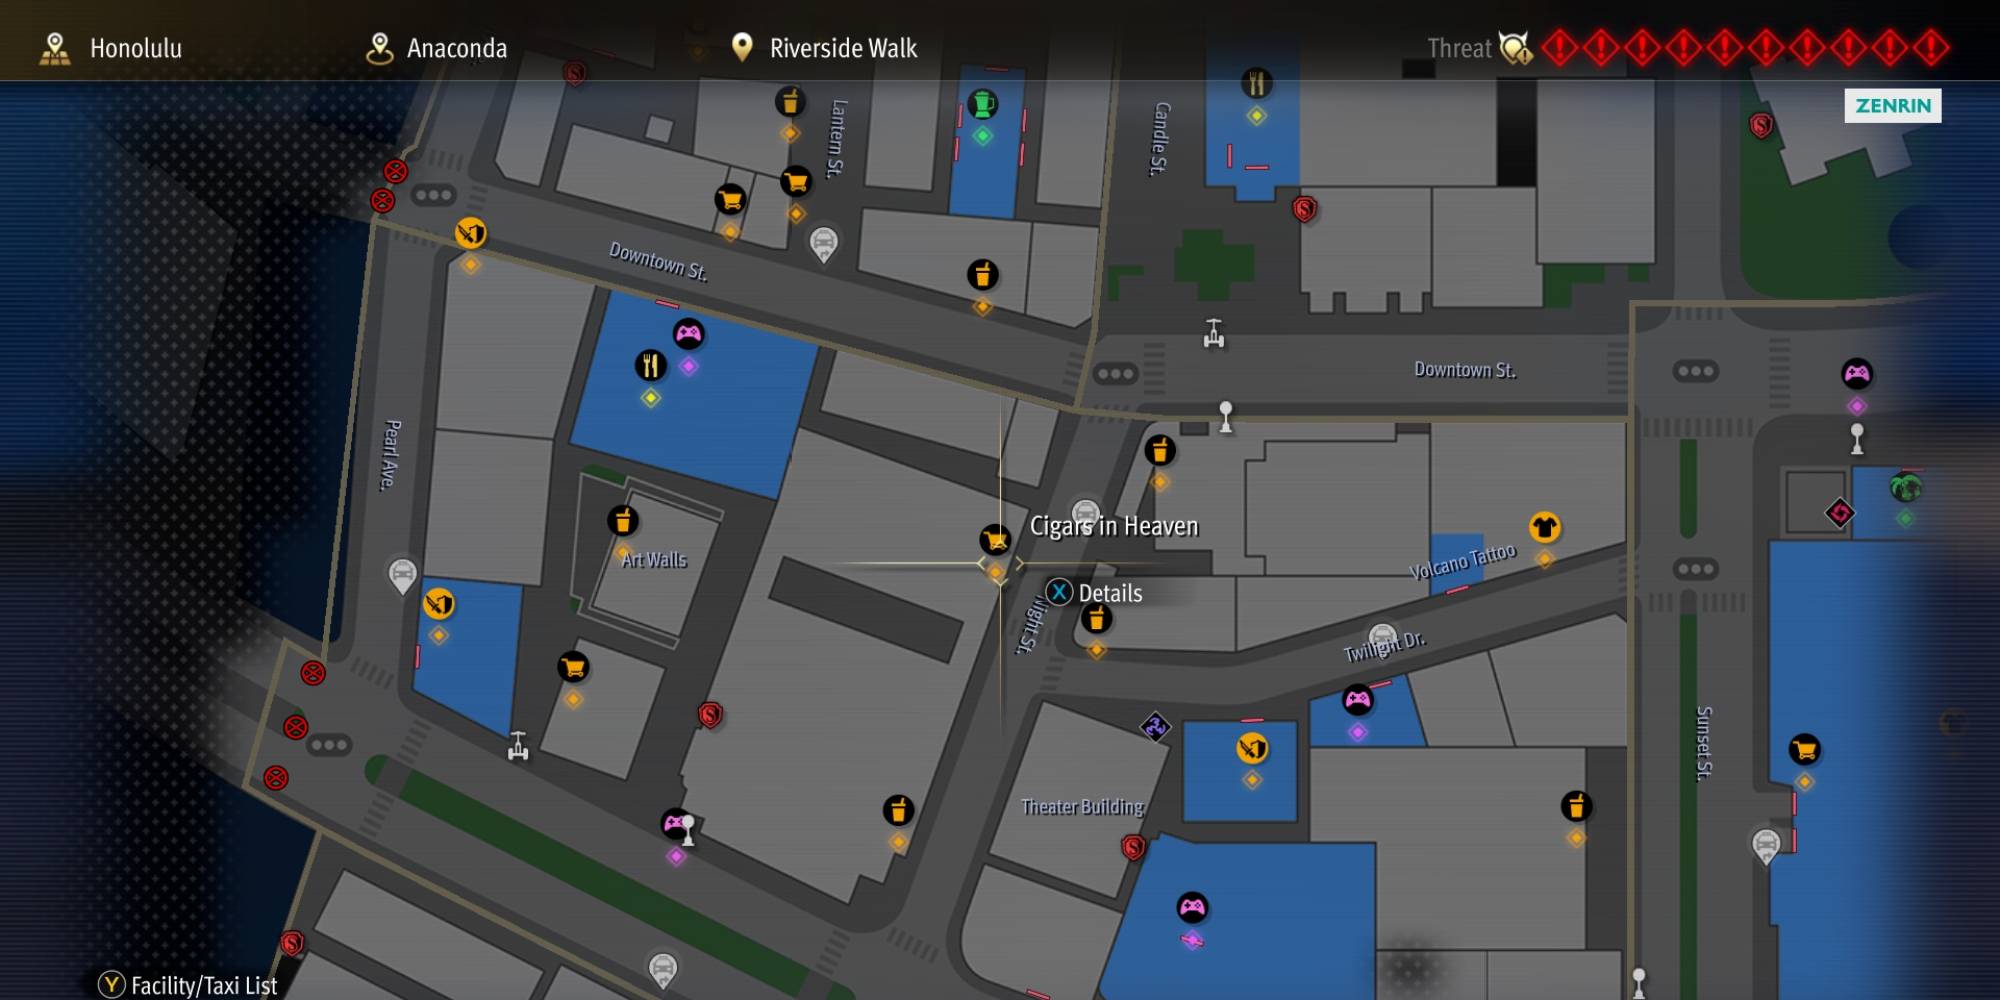Click the ZENRIN map provider badge

tap(1893, 106)
